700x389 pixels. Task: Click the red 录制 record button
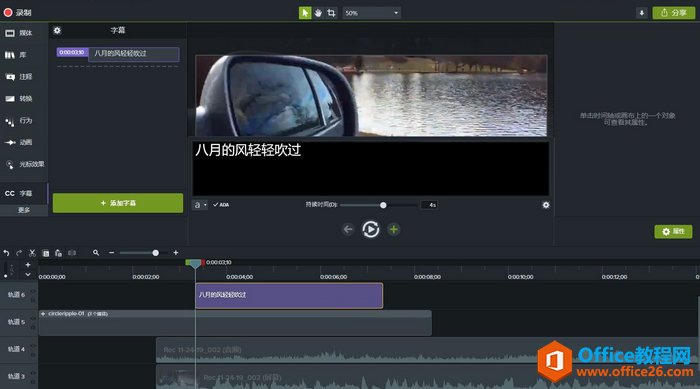17,13
